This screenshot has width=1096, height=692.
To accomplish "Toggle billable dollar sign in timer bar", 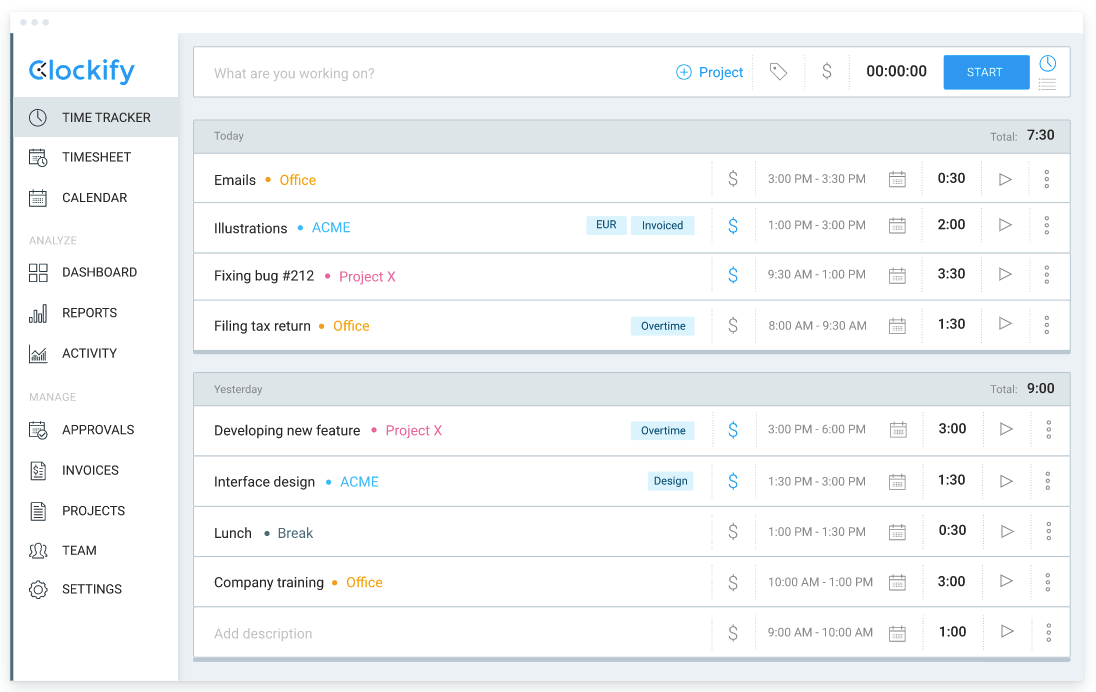I will (826, 72).
